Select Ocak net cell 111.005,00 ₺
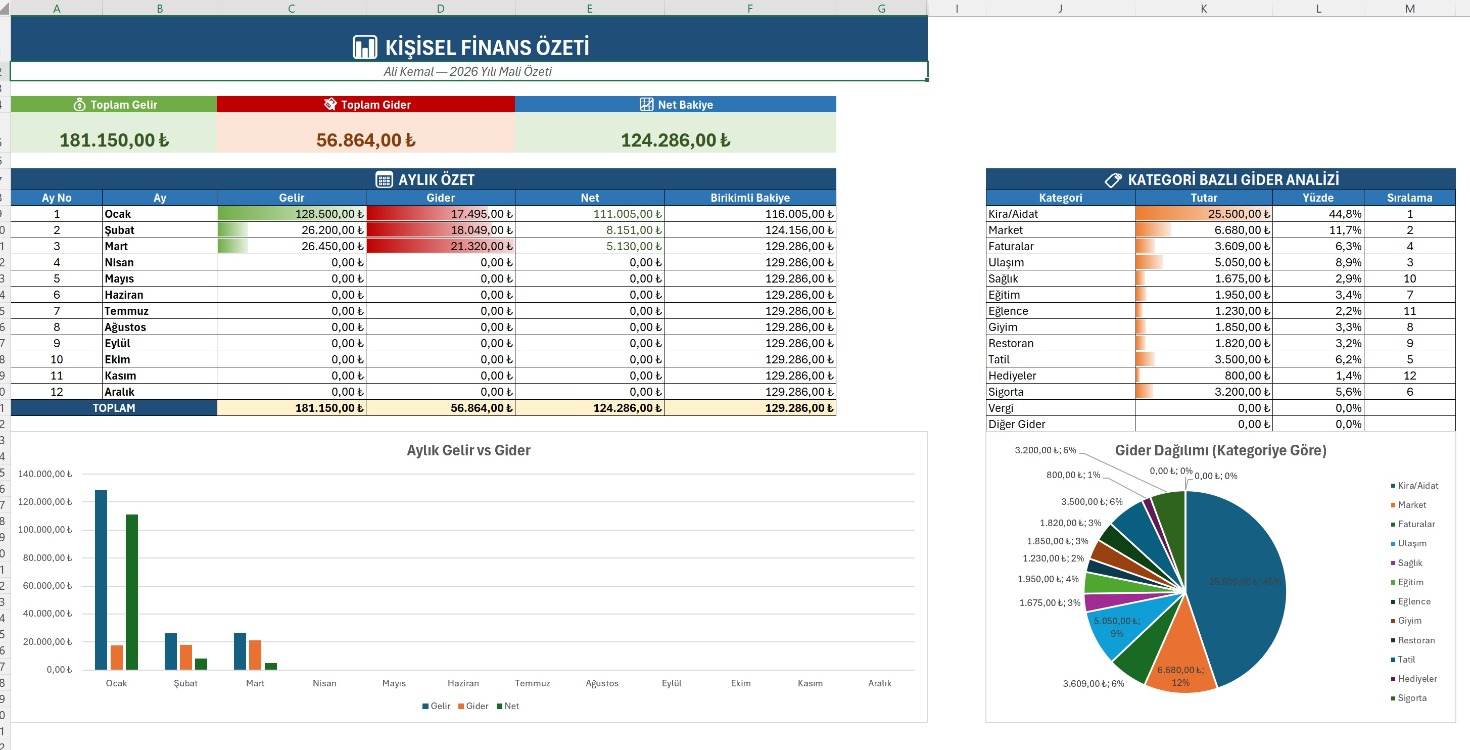The height and width of the screenshot is (750, 1470). [590, 214]
